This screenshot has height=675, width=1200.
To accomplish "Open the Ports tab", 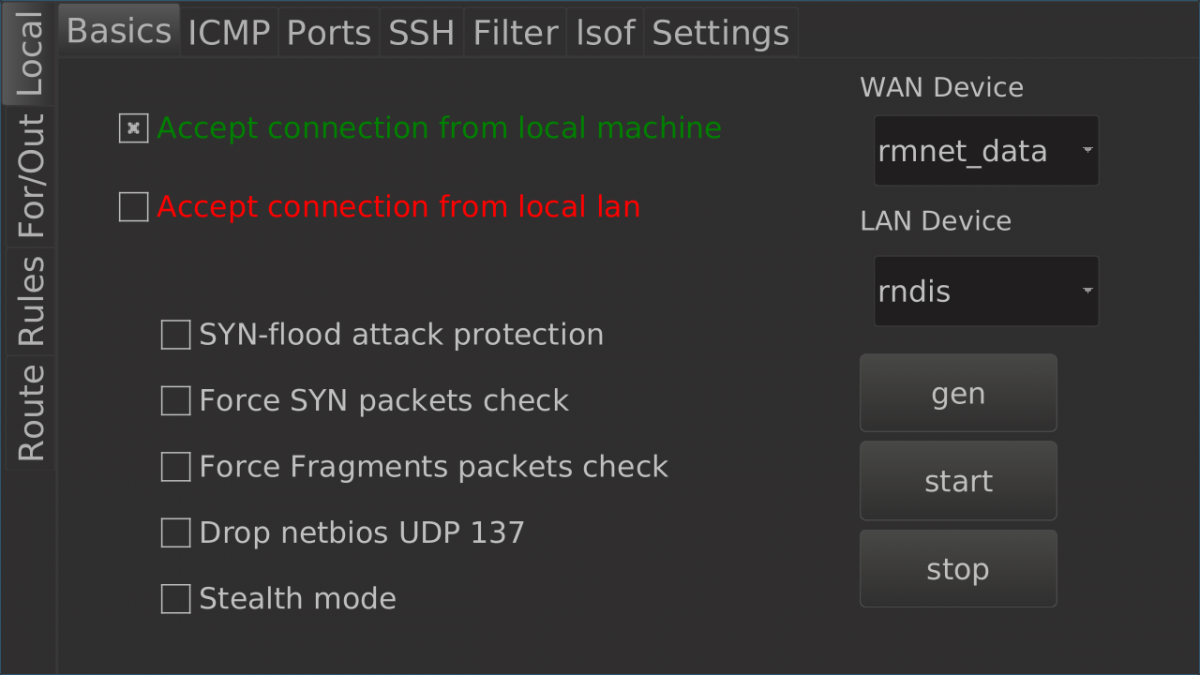I will tap(329, 33).
